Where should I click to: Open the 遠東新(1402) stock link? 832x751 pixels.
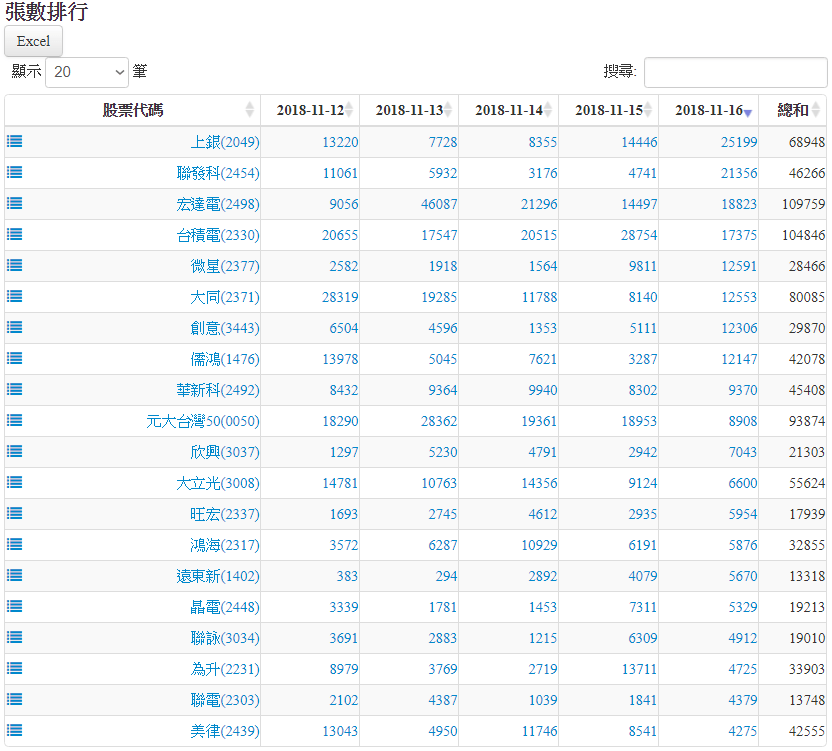point(217,576)
